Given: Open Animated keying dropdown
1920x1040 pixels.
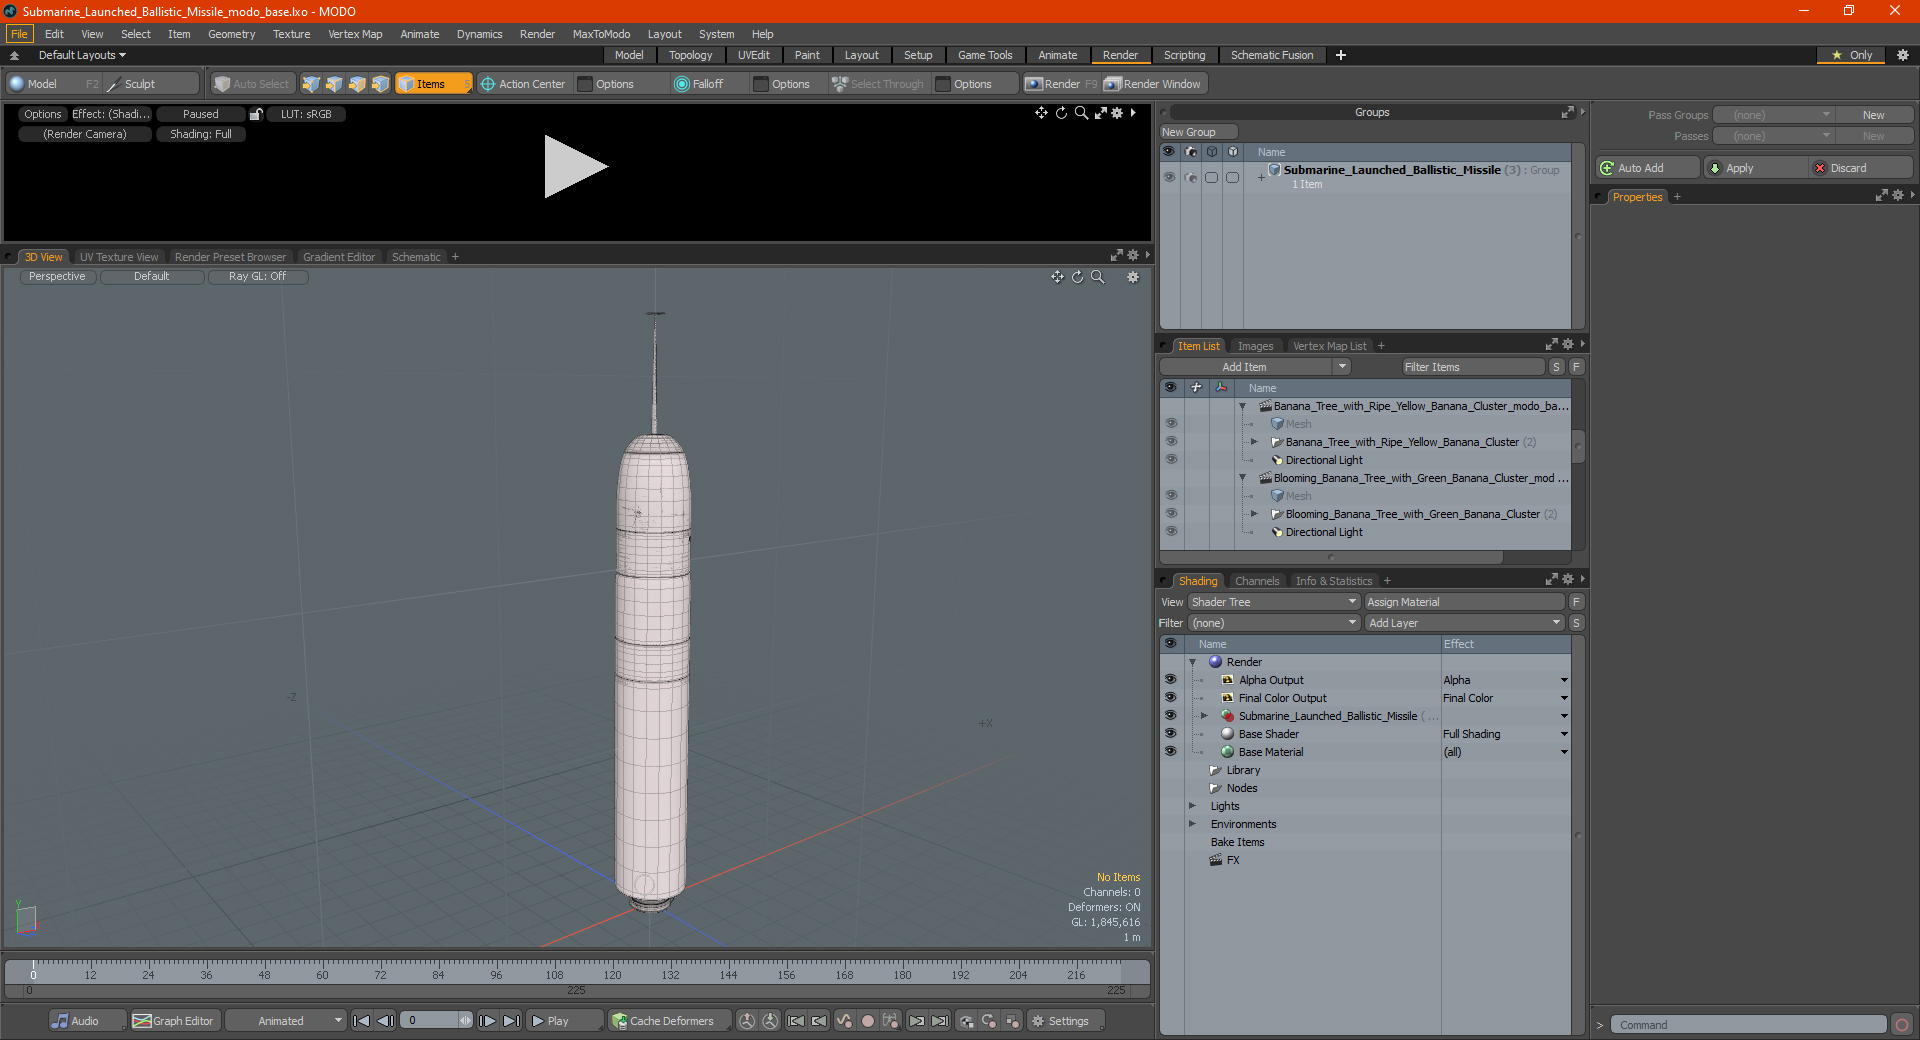Looking at the screenshot, I should click(286, 1021).
